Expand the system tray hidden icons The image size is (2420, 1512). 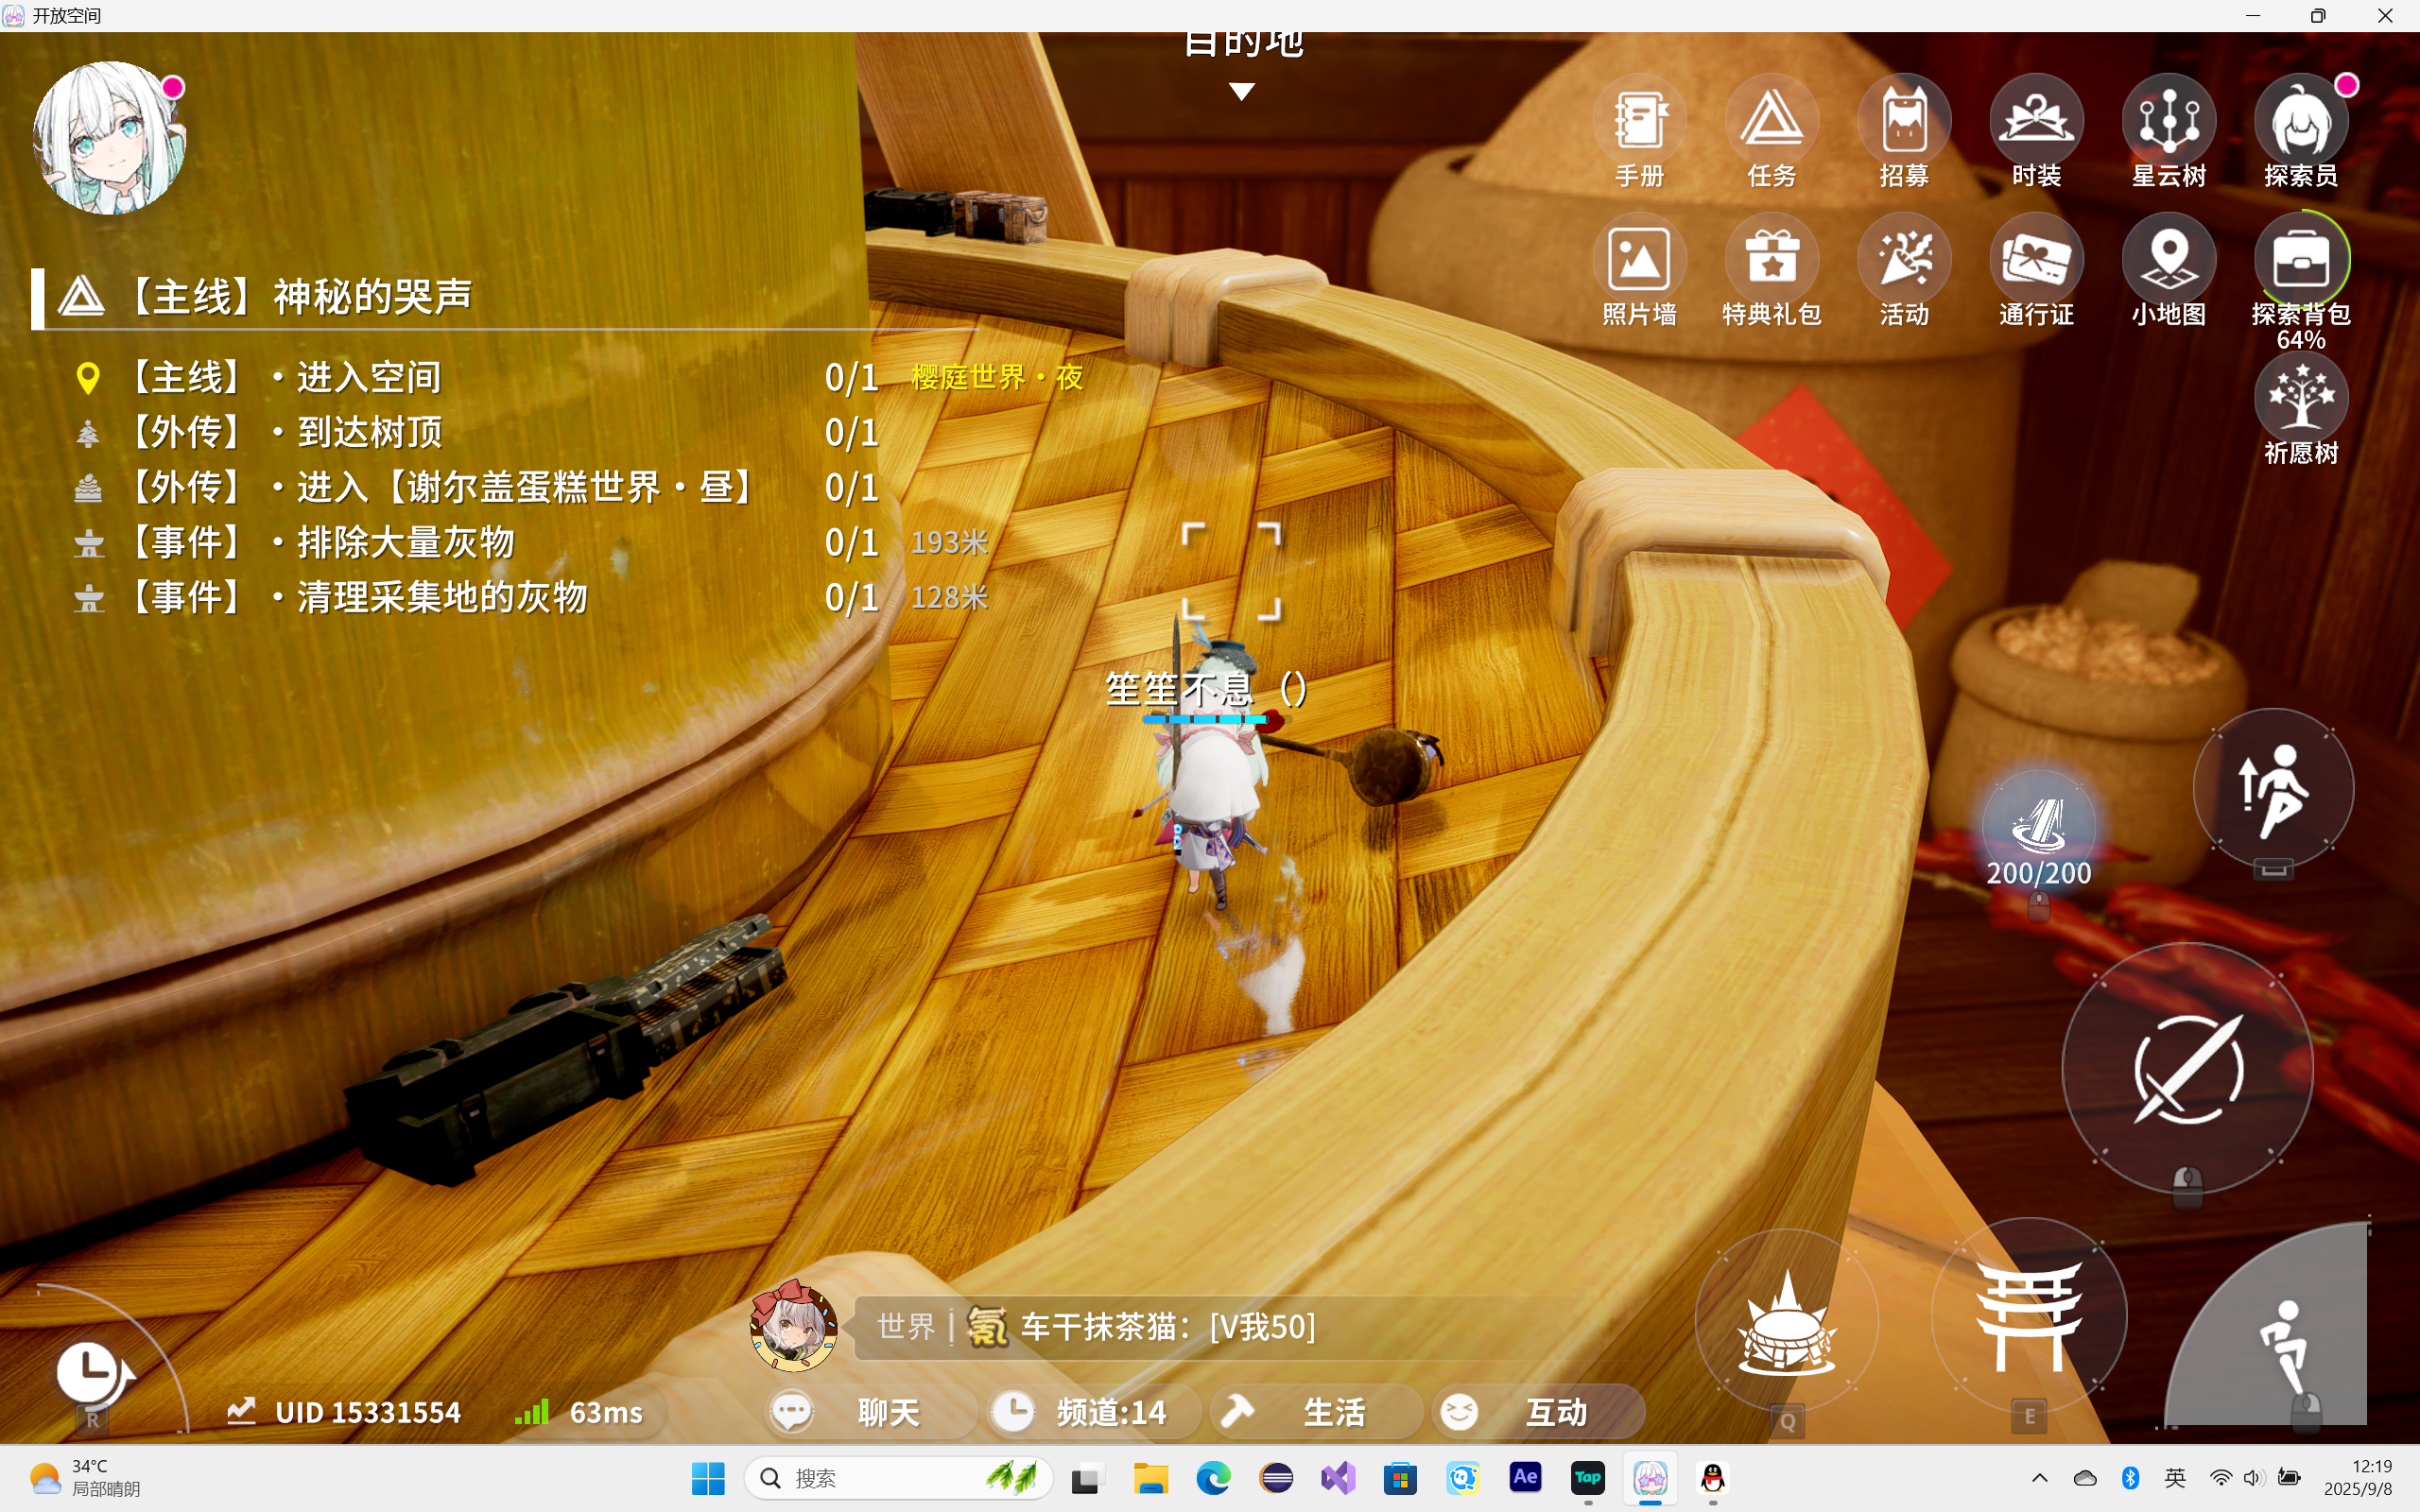[2040, 1478]
